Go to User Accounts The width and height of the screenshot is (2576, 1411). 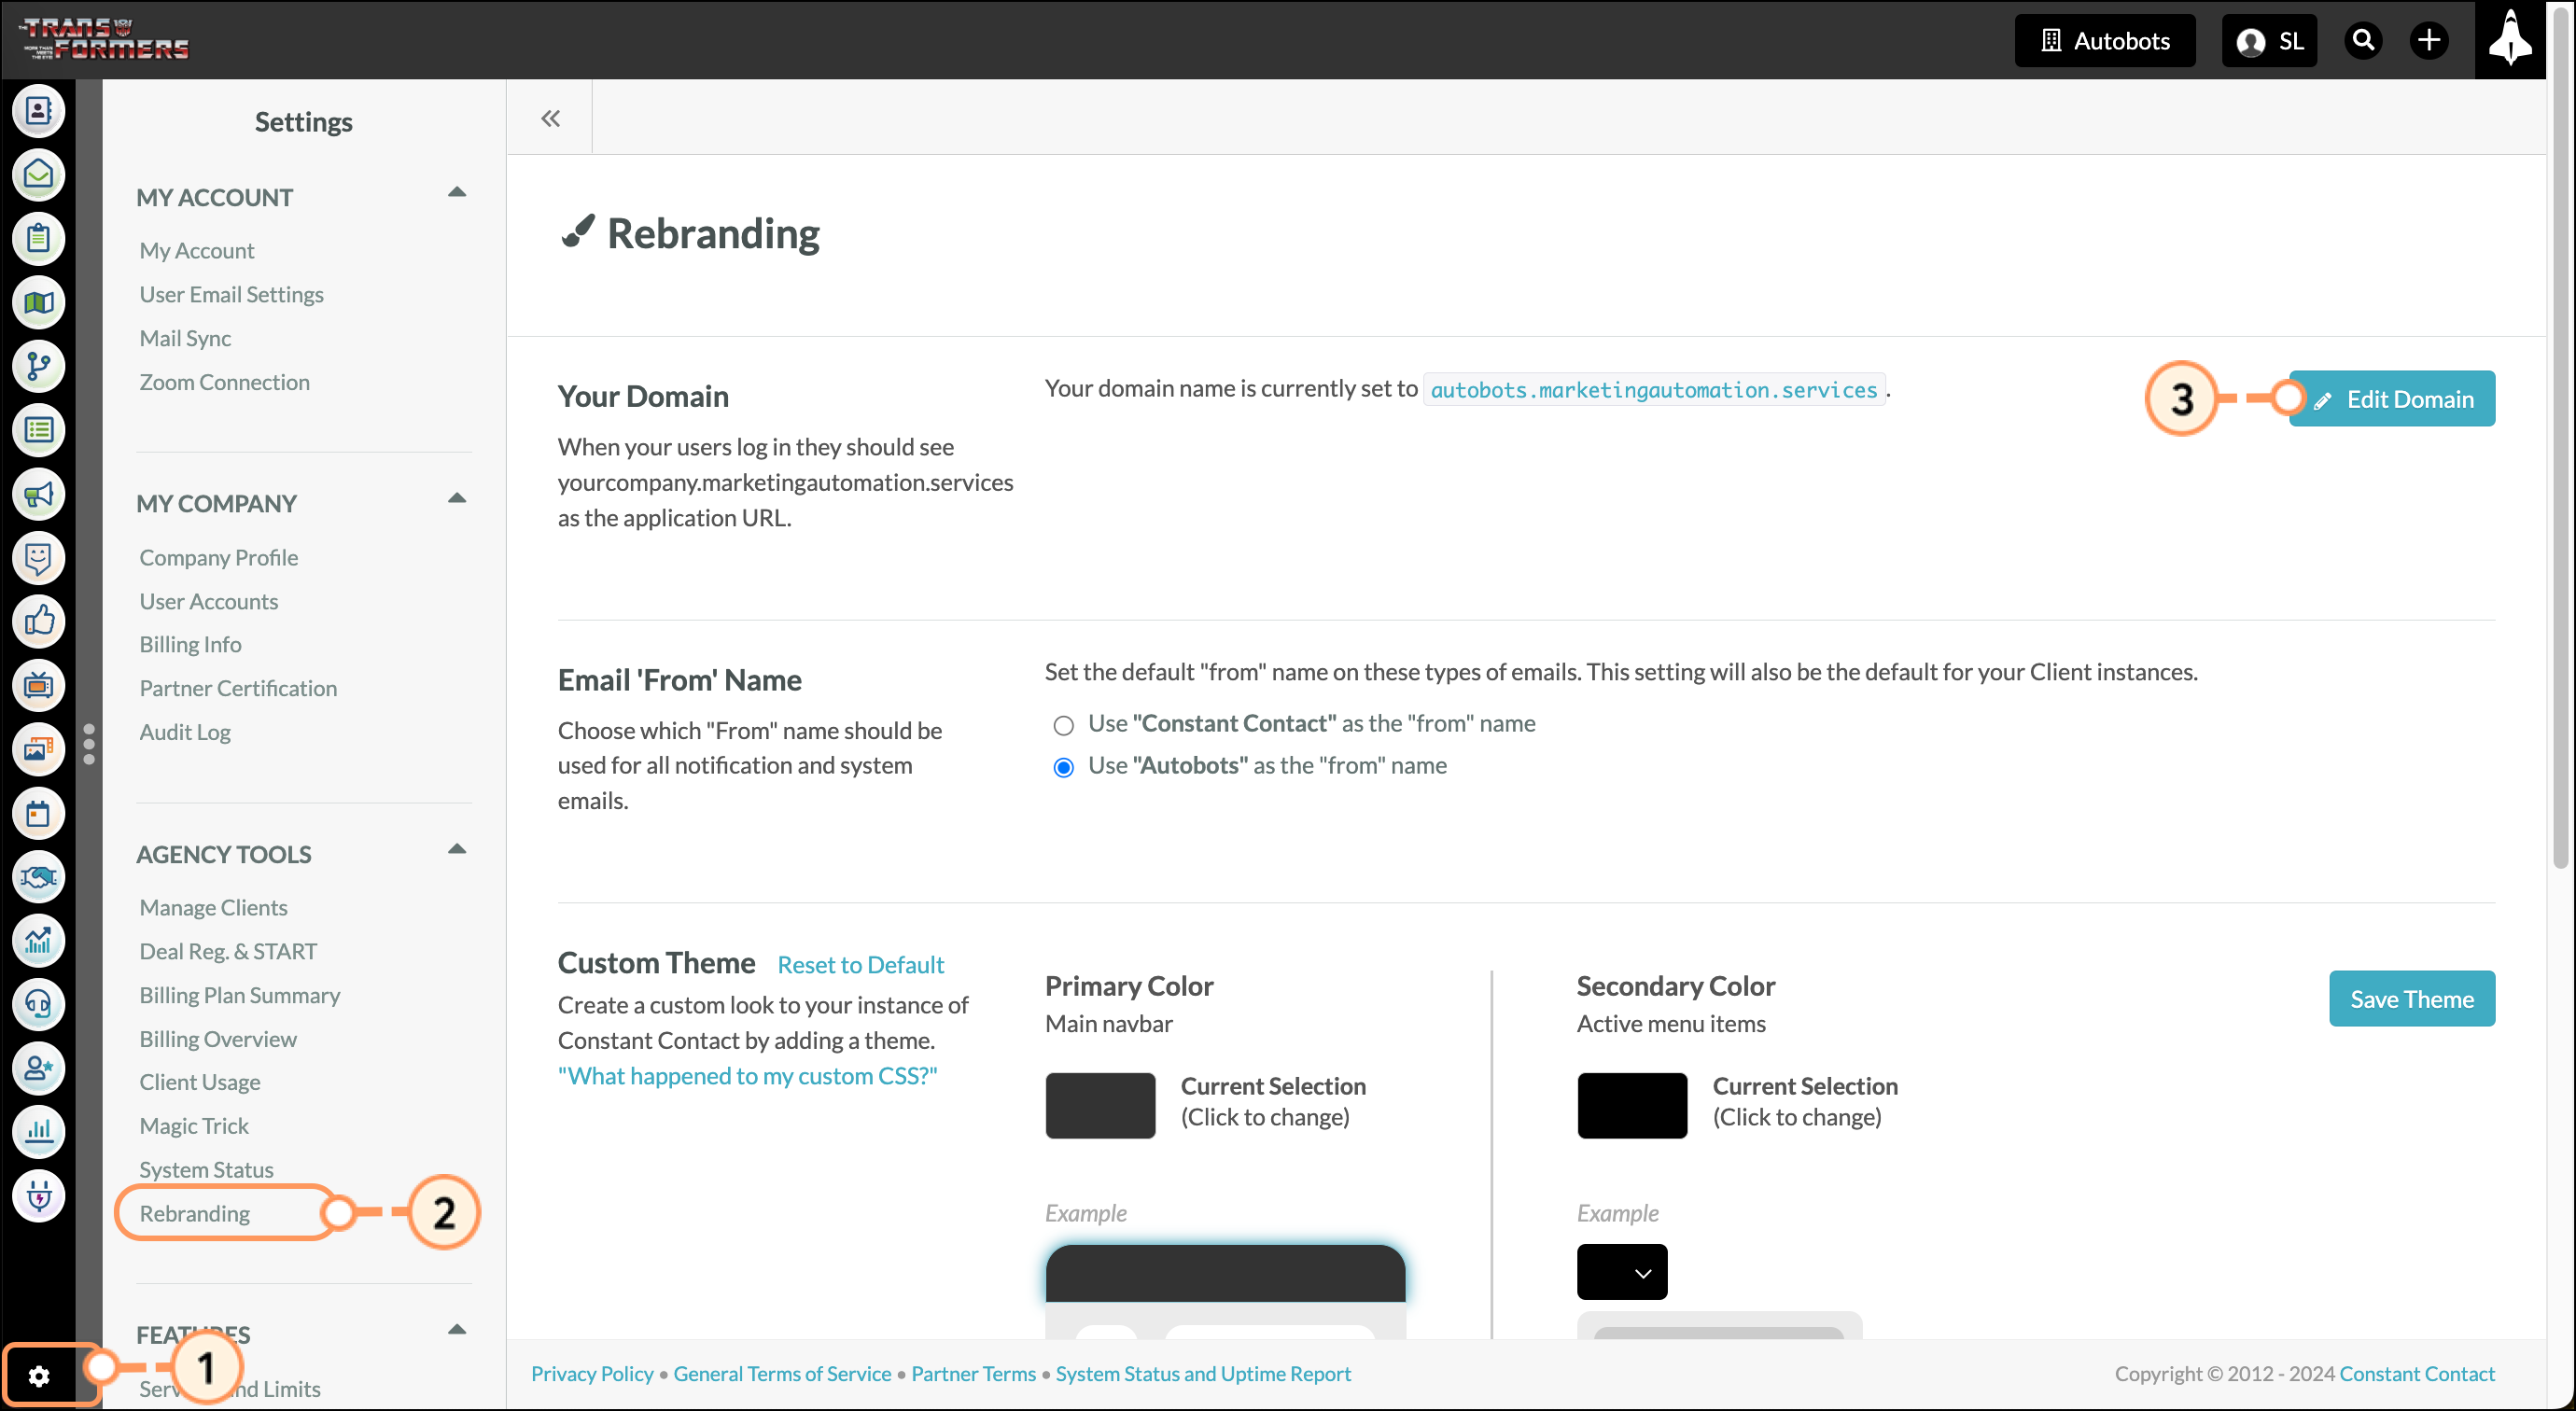tap(208, 601)
